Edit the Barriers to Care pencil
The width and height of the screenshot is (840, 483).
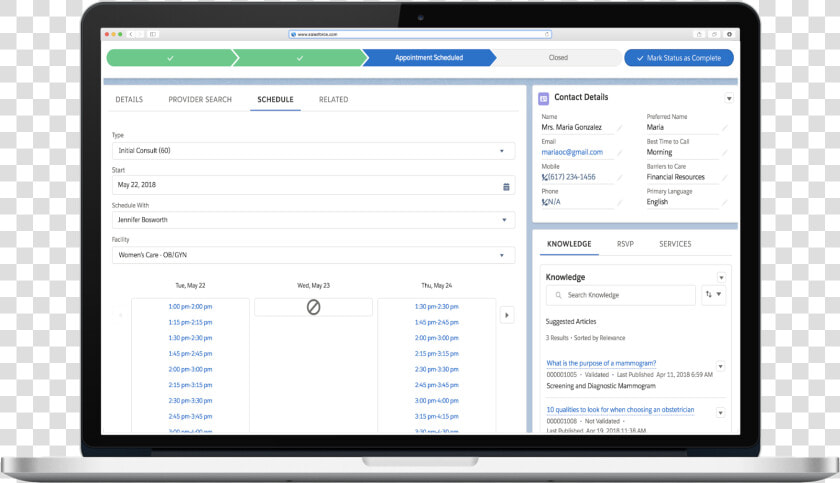[x=724, y=177]
